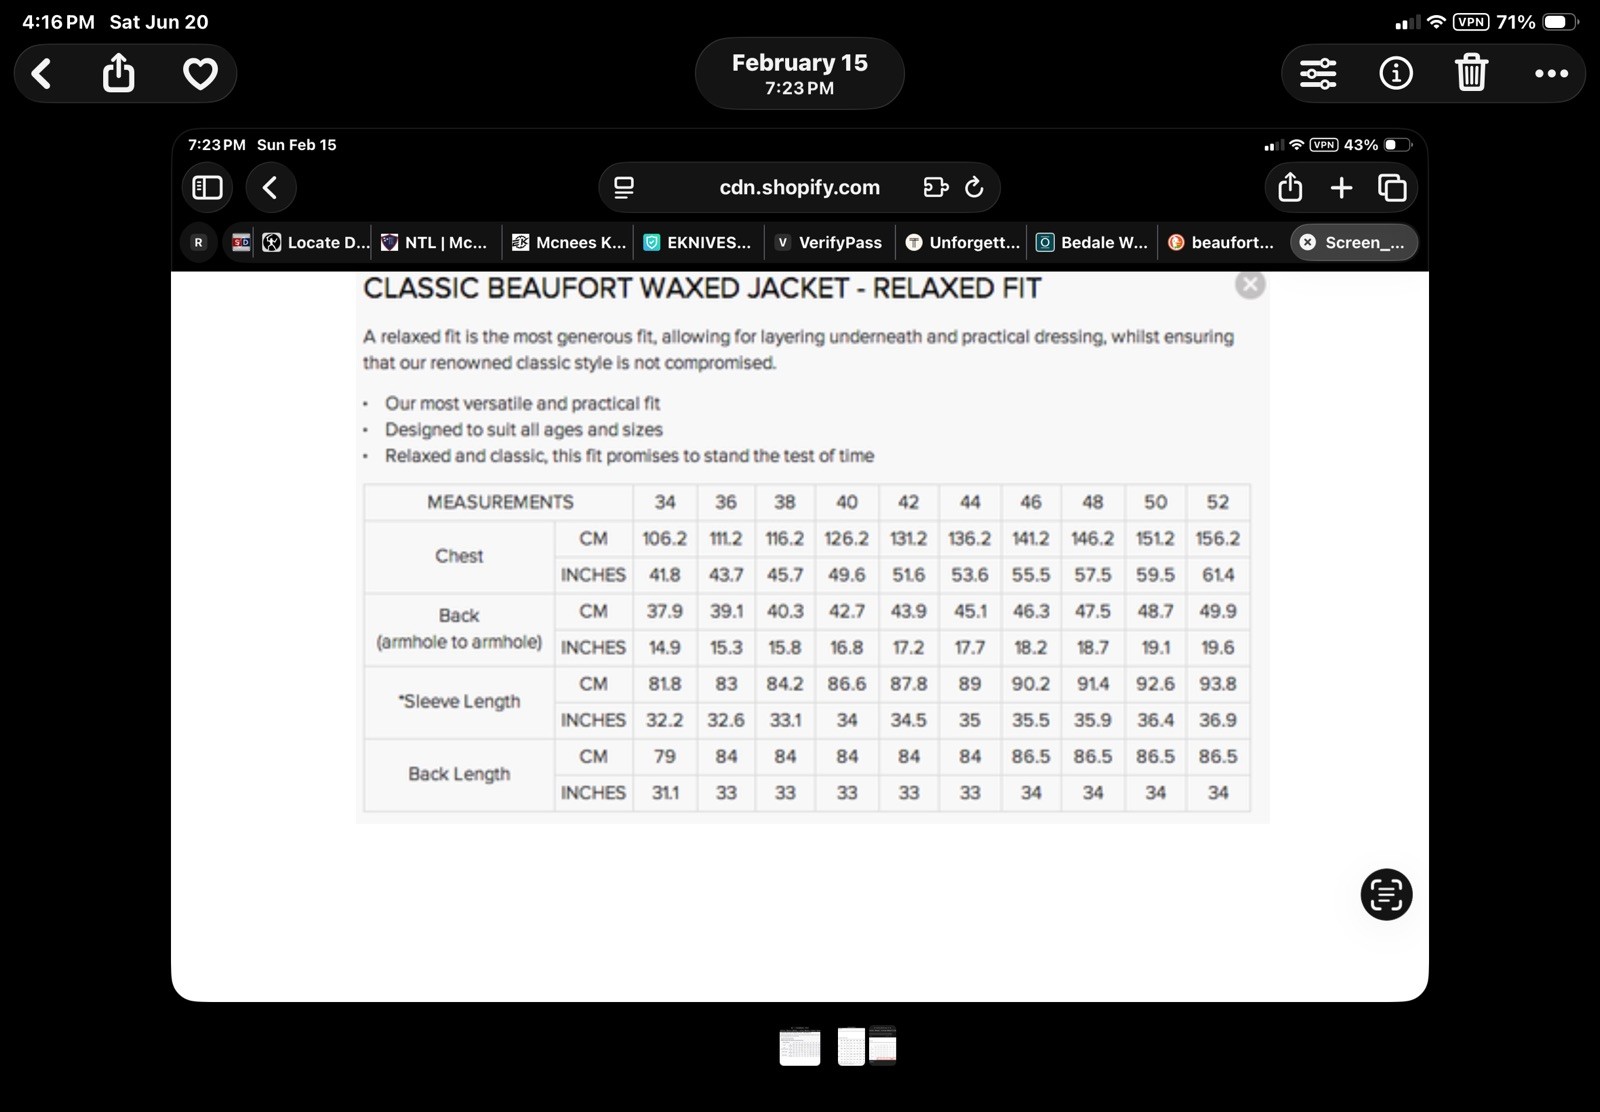Tap the Live Text scan button
Image resolution: width=1600 pixels, height=1112 pixels.
(x=1386, y=894)
